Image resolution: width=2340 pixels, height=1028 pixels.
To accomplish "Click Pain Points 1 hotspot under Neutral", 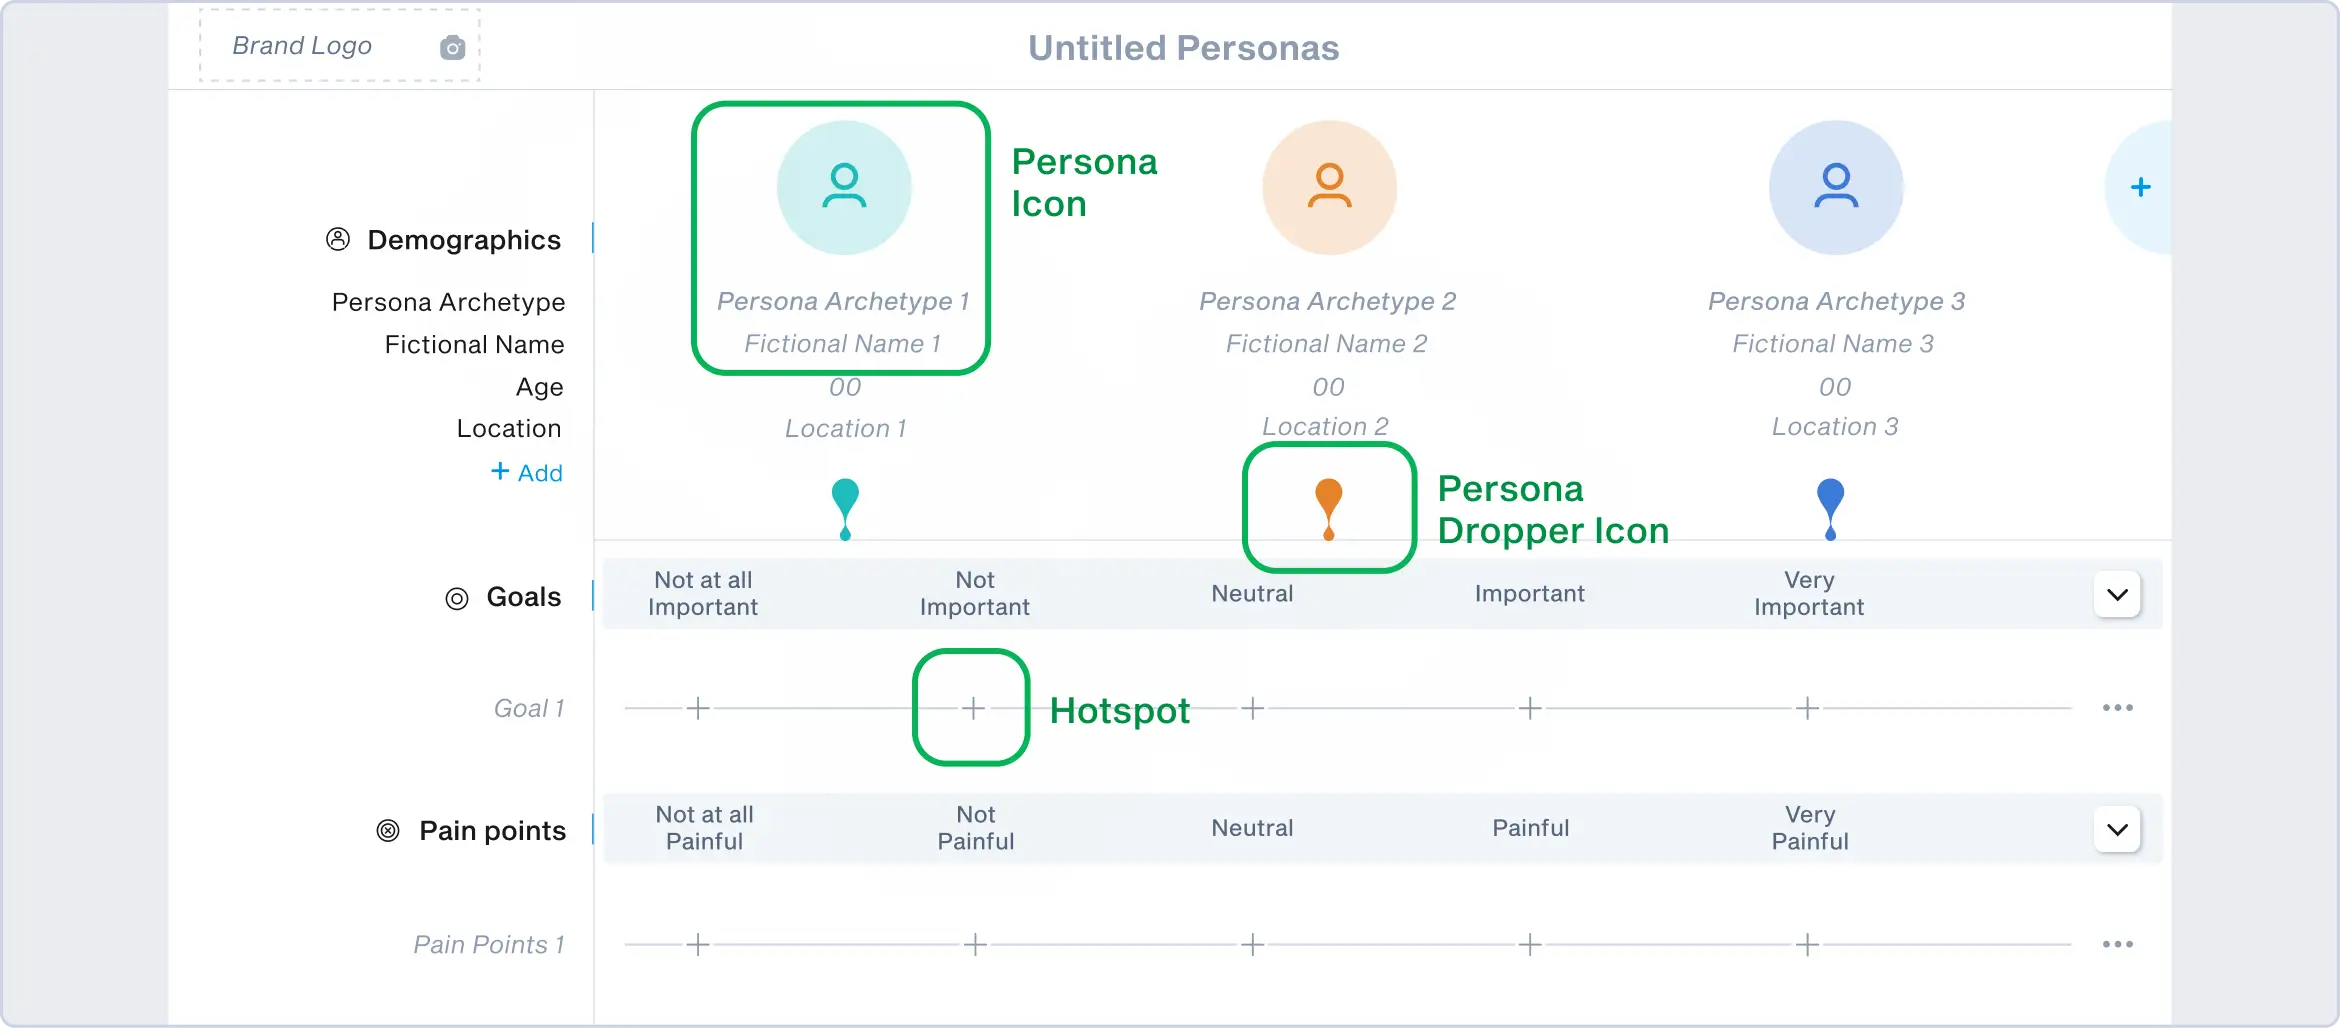I will pos(1252,944).
